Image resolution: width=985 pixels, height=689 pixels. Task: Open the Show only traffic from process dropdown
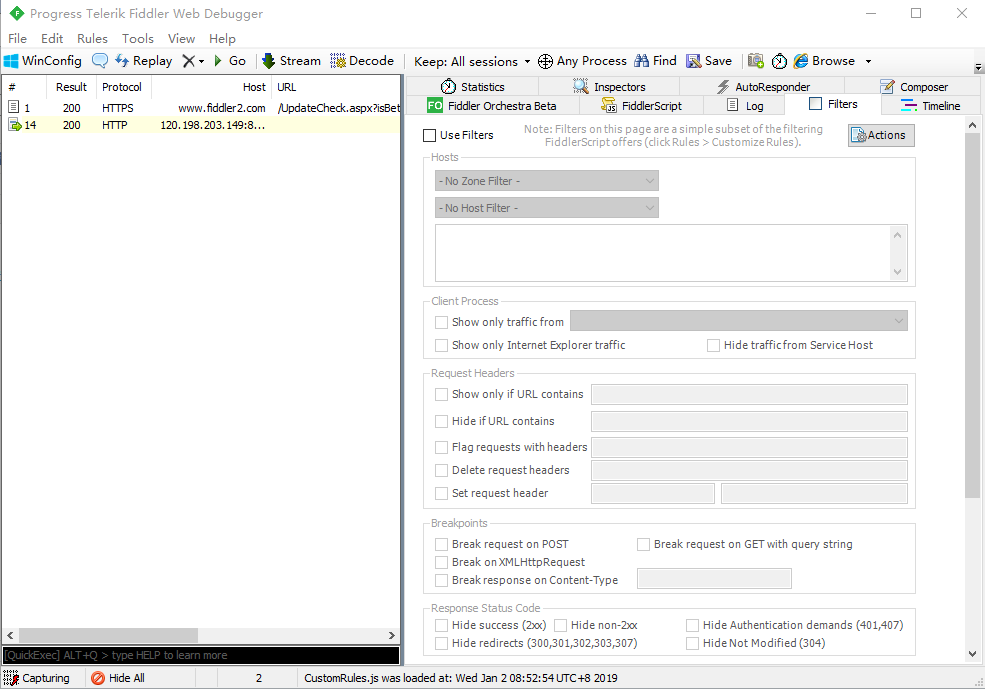739,321
